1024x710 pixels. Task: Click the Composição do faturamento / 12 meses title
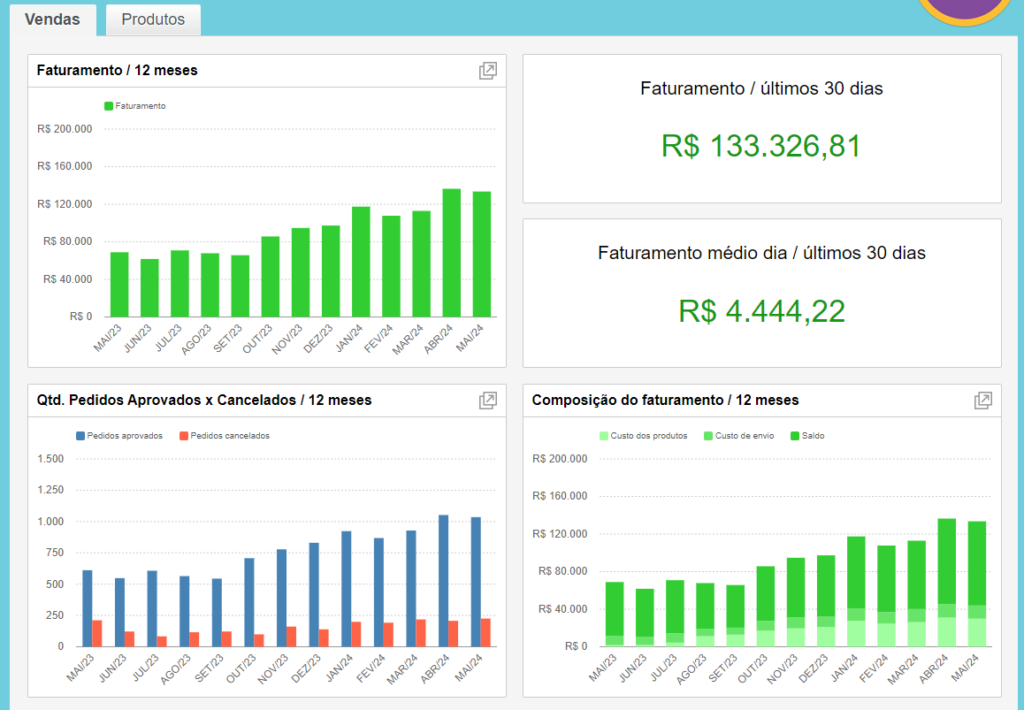pyautogui.click(x=665, y=400)
